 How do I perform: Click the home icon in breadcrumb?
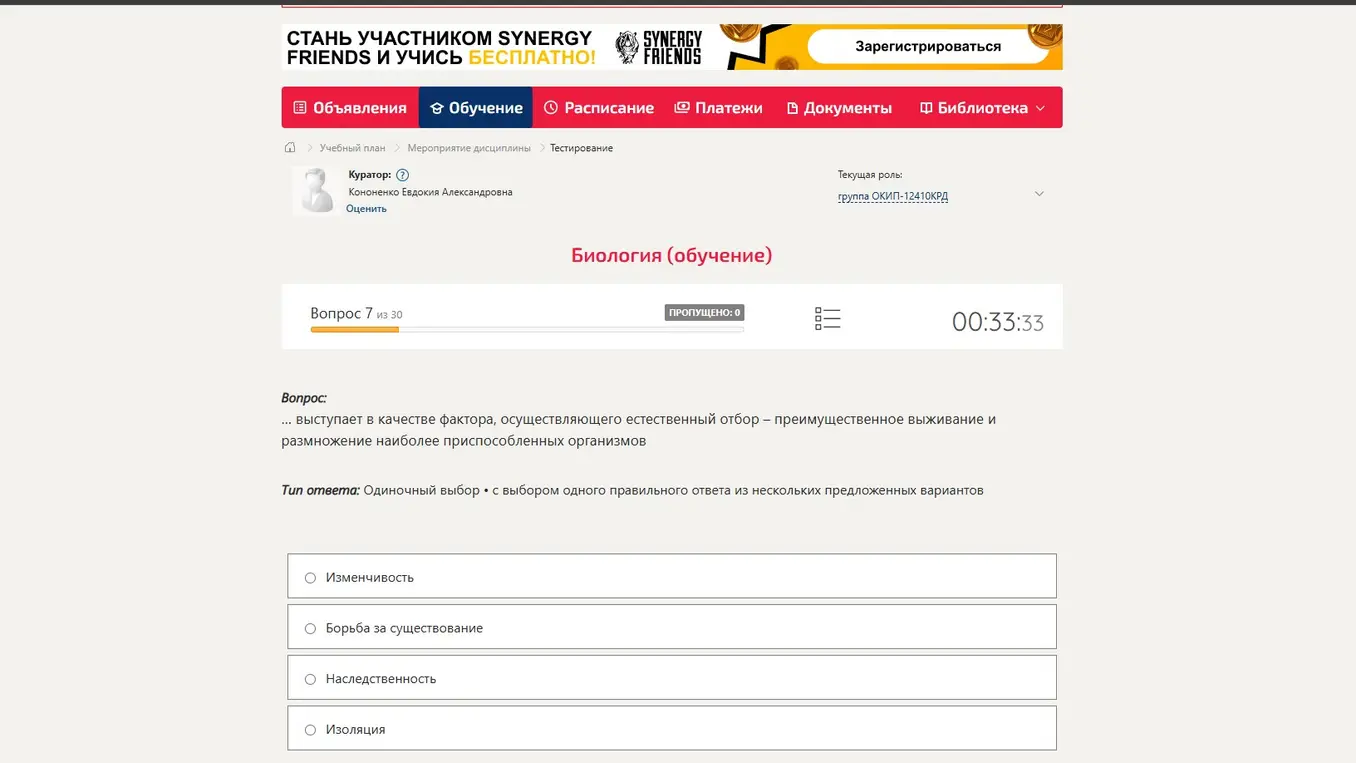pyautogui.click(x=290, y=148)
